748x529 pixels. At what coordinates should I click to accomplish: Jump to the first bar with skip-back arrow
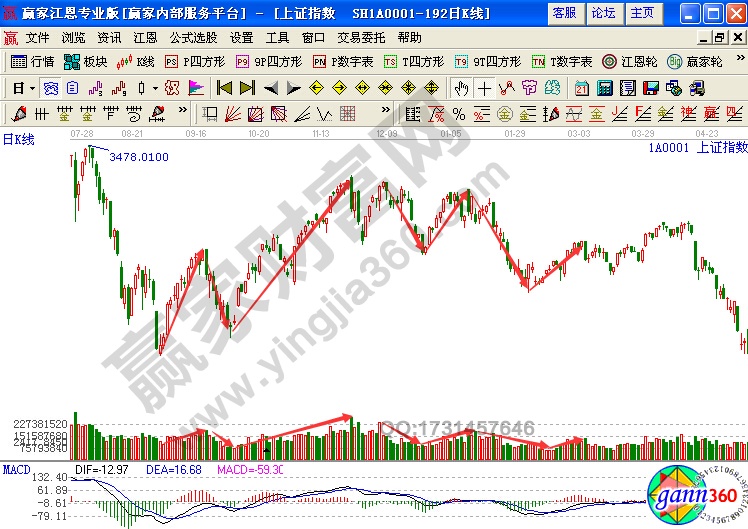coord(223,88)
